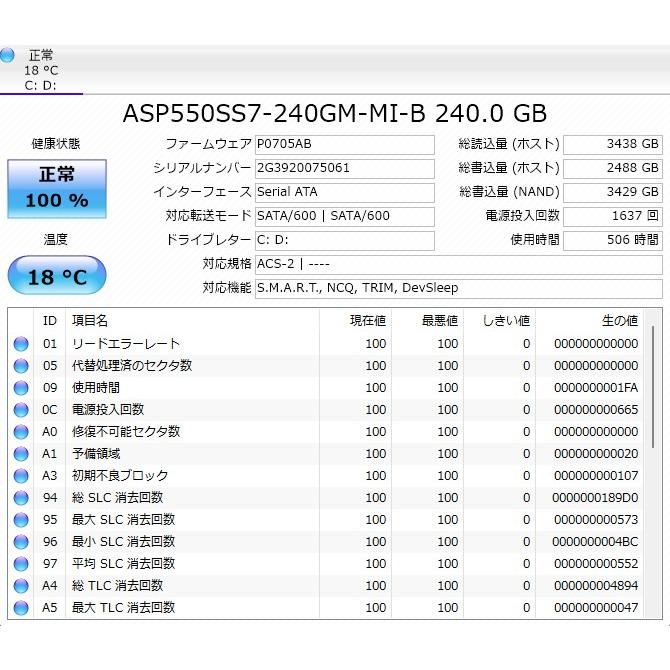Select the 総 SLC 消去回数 attribute name
Image resolution: width=670 pixels, height=670 pixels.
118,497
